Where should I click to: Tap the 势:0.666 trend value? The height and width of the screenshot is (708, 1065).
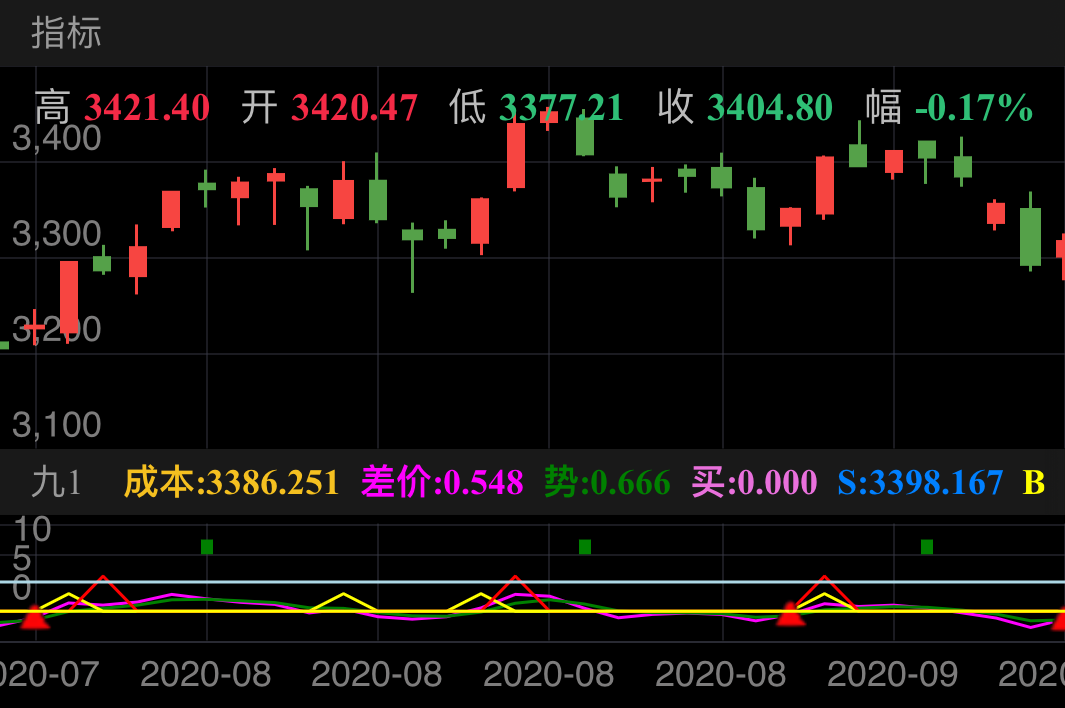(x=607, y=483)
